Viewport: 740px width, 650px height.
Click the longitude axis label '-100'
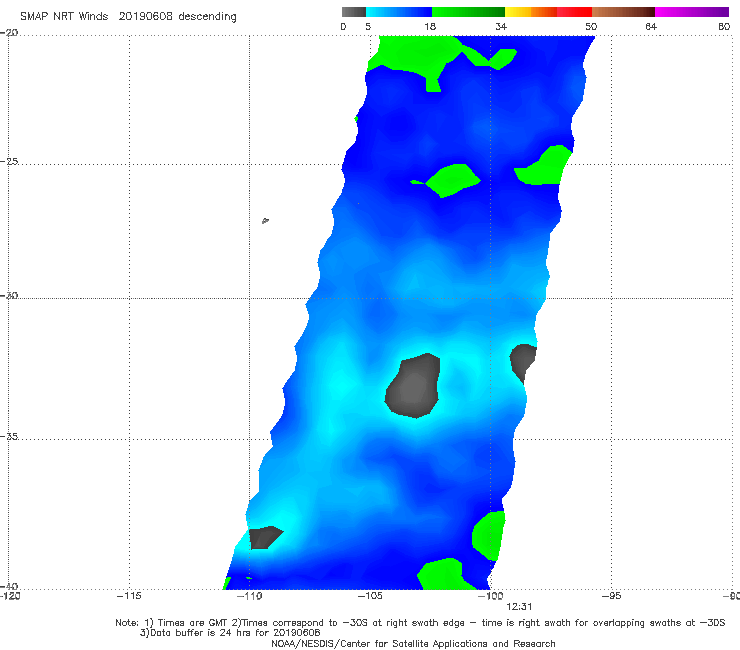[x=490, y=596]
